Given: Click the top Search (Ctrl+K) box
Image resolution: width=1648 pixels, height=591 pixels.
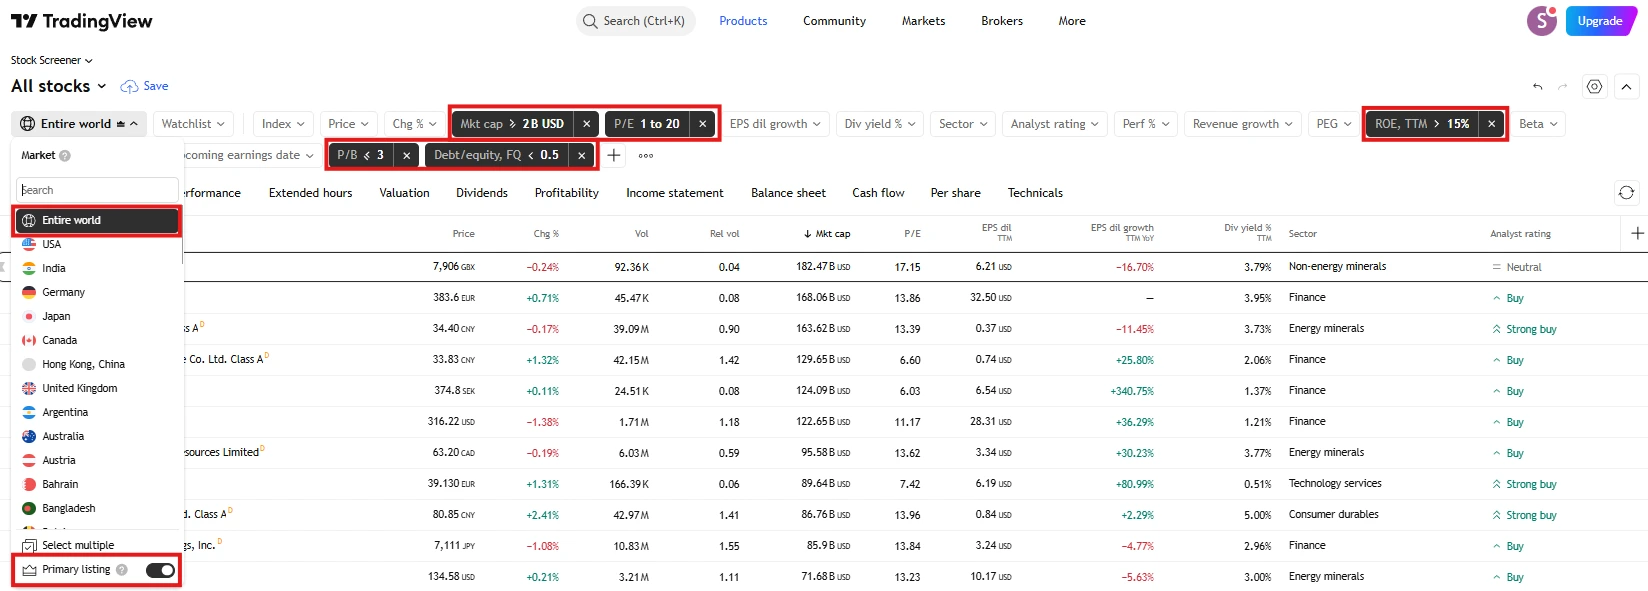Looking at the screenshot, I should [x=636, y=21].
